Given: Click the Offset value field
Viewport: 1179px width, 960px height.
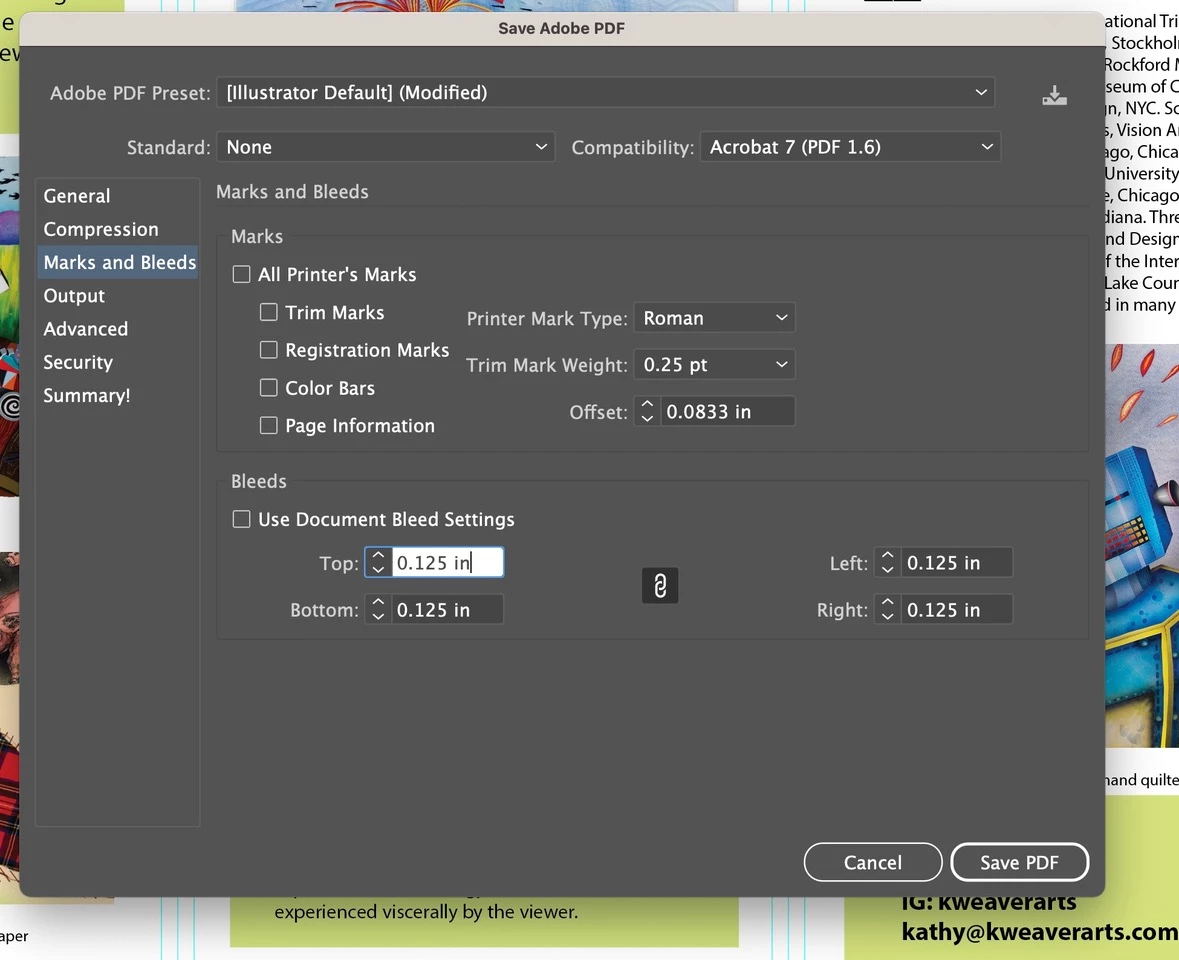Looking at the screenshot, I should tap(727, 411).
